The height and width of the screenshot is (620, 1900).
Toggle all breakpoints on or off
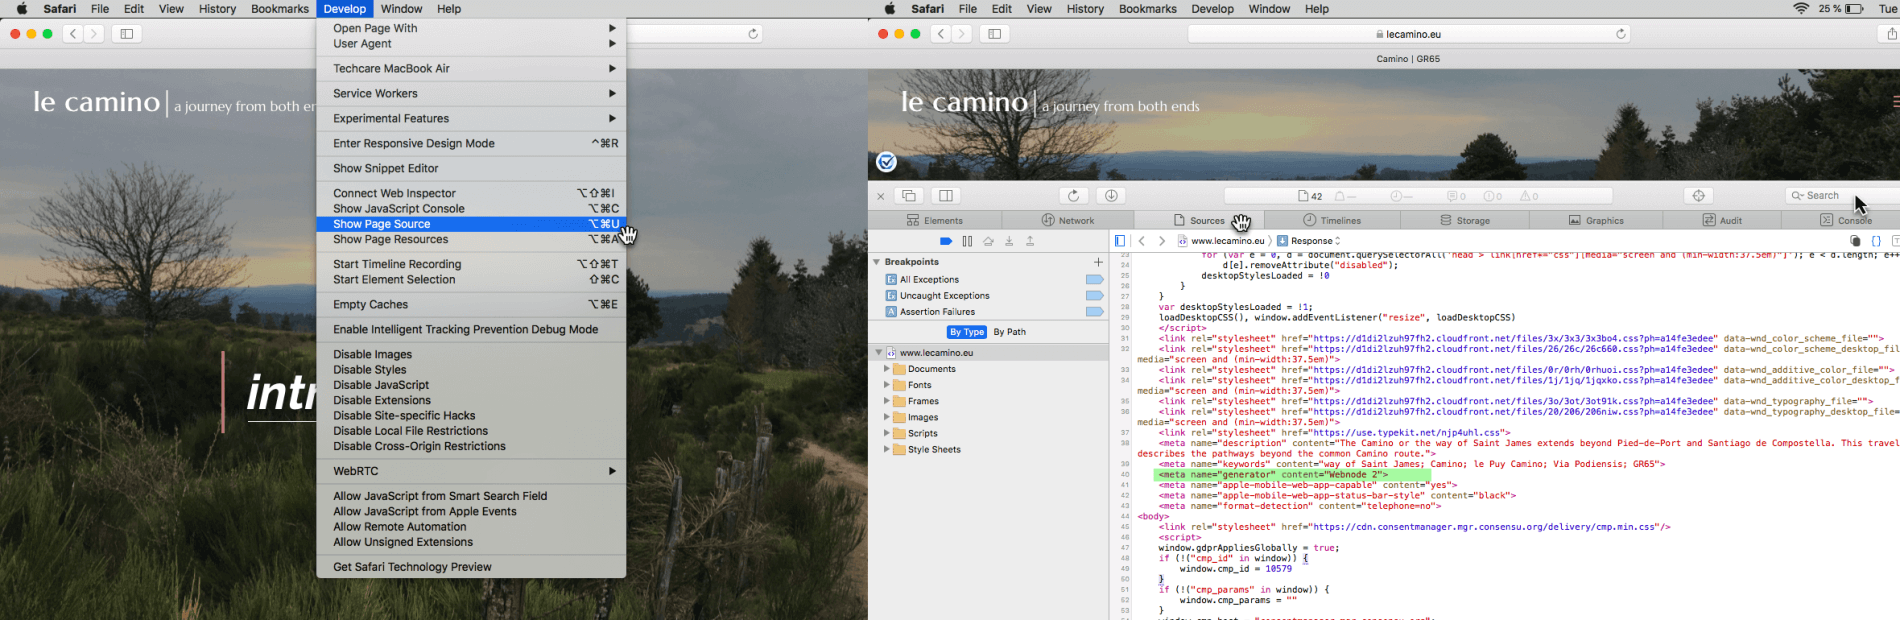946,241
